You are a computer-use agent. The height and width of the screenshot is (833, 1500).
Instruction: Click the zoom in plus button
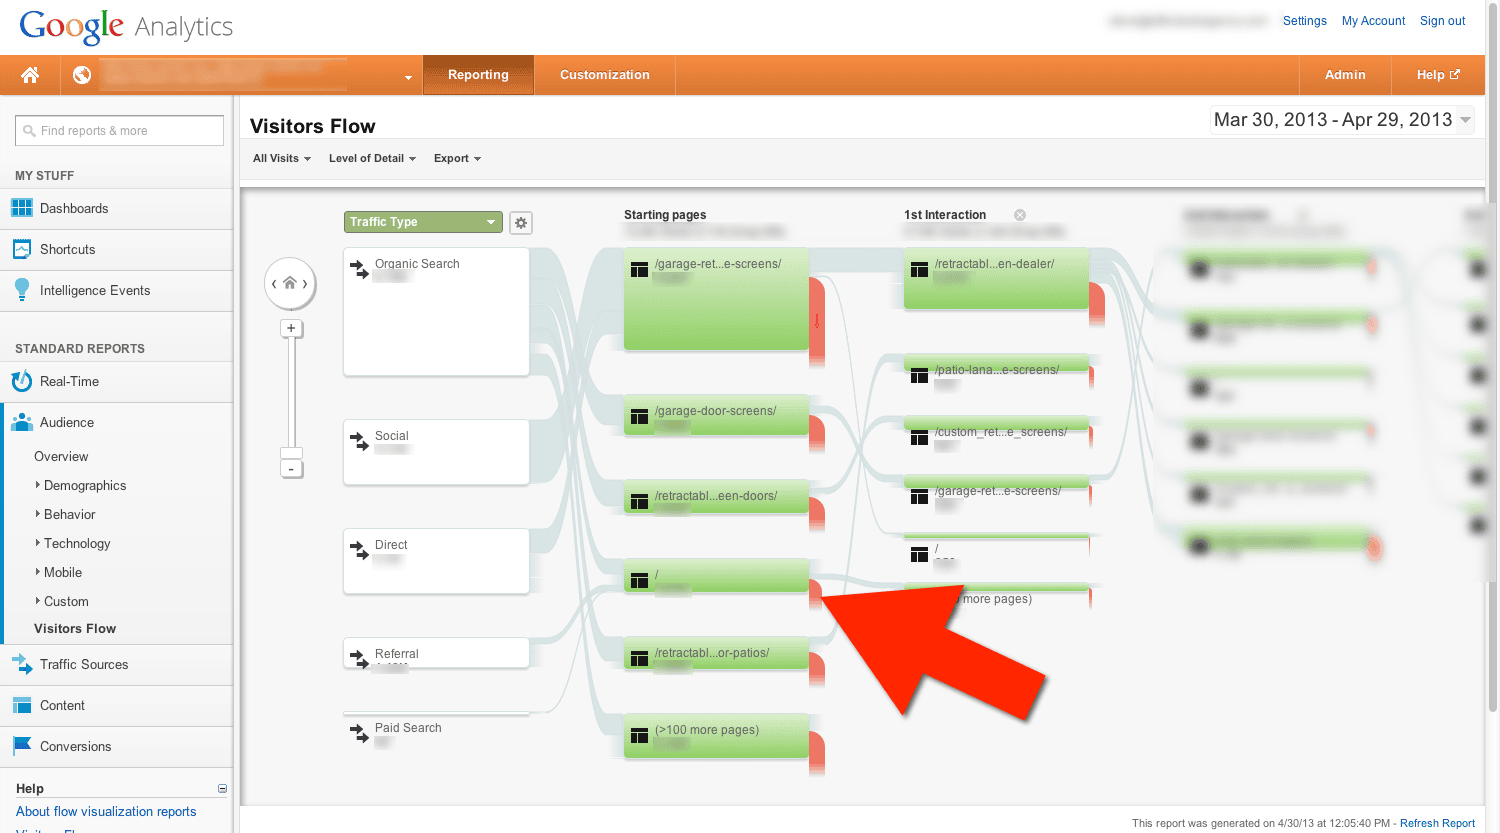(x=291, y=328)
